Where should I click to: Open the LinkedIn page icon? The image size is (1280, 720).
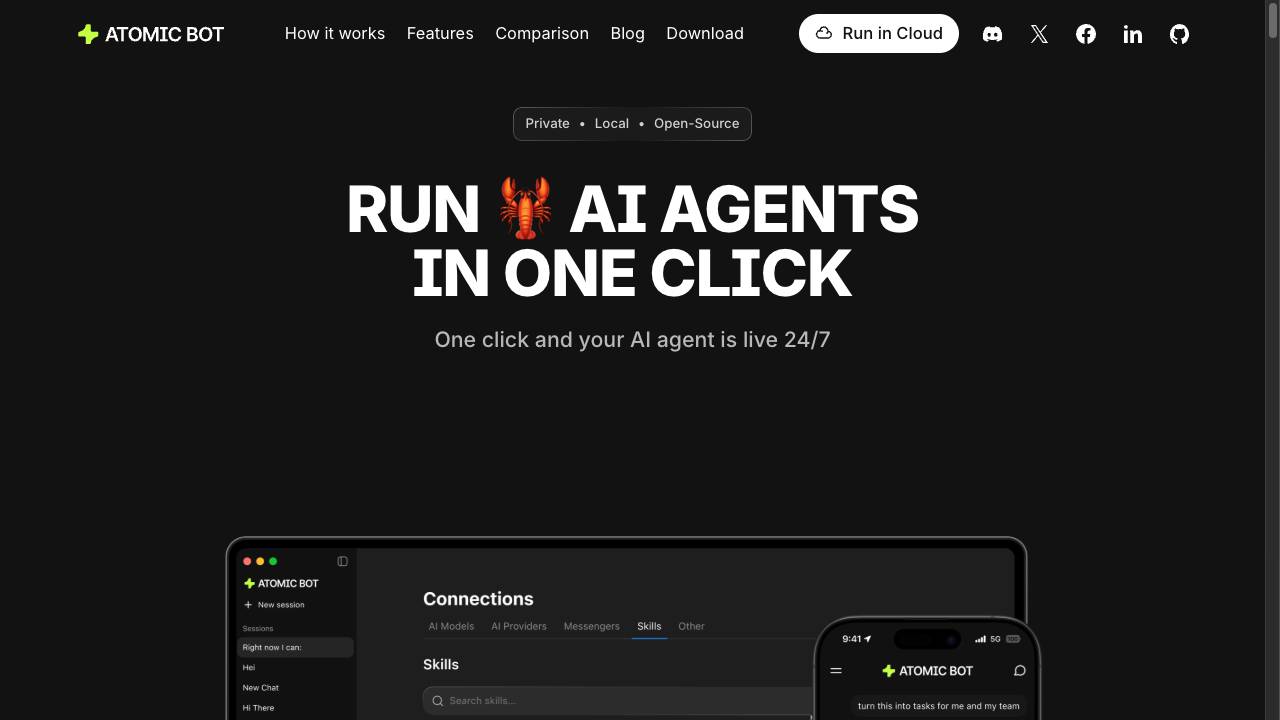[x=1133, y=34]
